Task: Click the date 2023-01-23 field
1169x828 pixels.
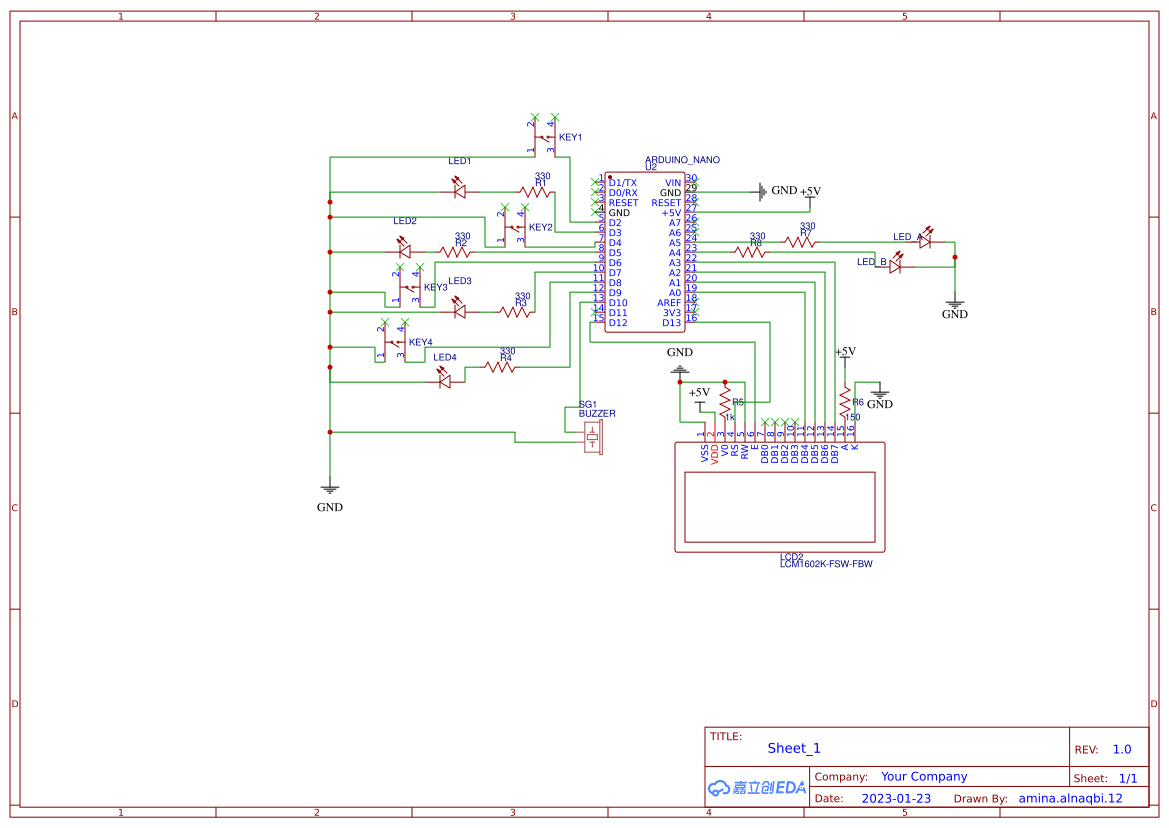Action: point(895,798)
